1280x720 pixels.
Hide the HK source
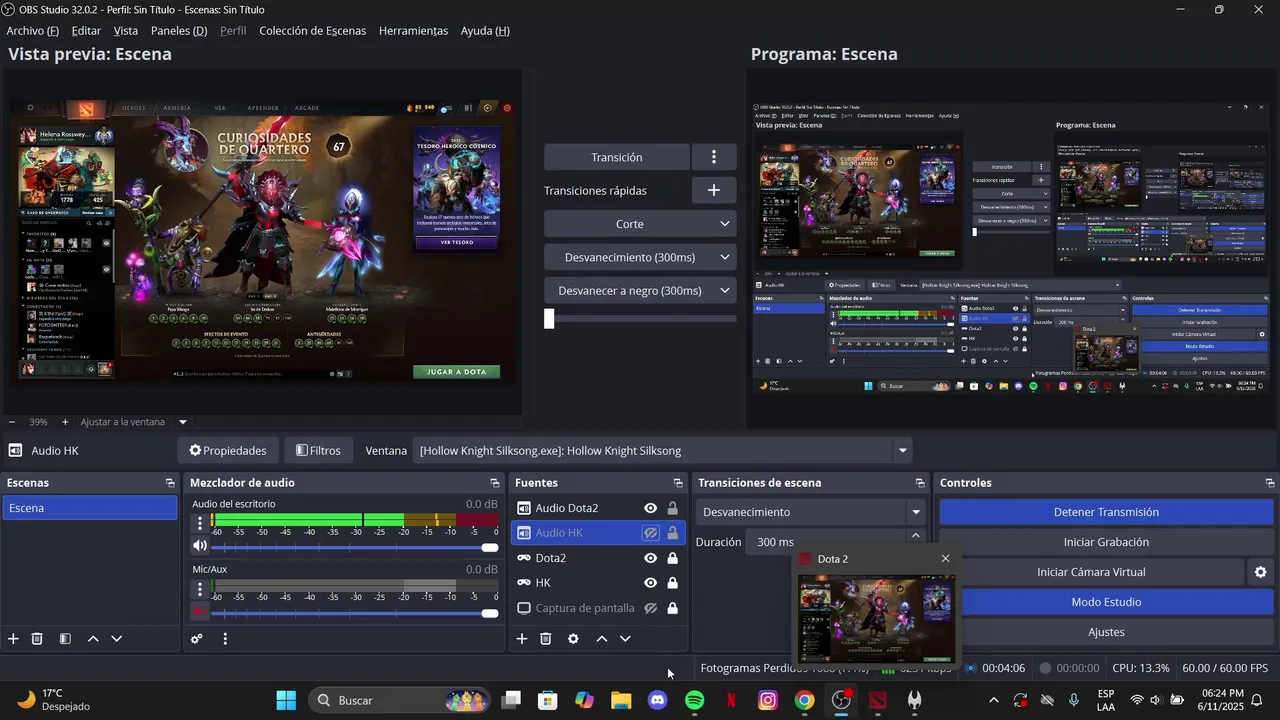(651, 583)
